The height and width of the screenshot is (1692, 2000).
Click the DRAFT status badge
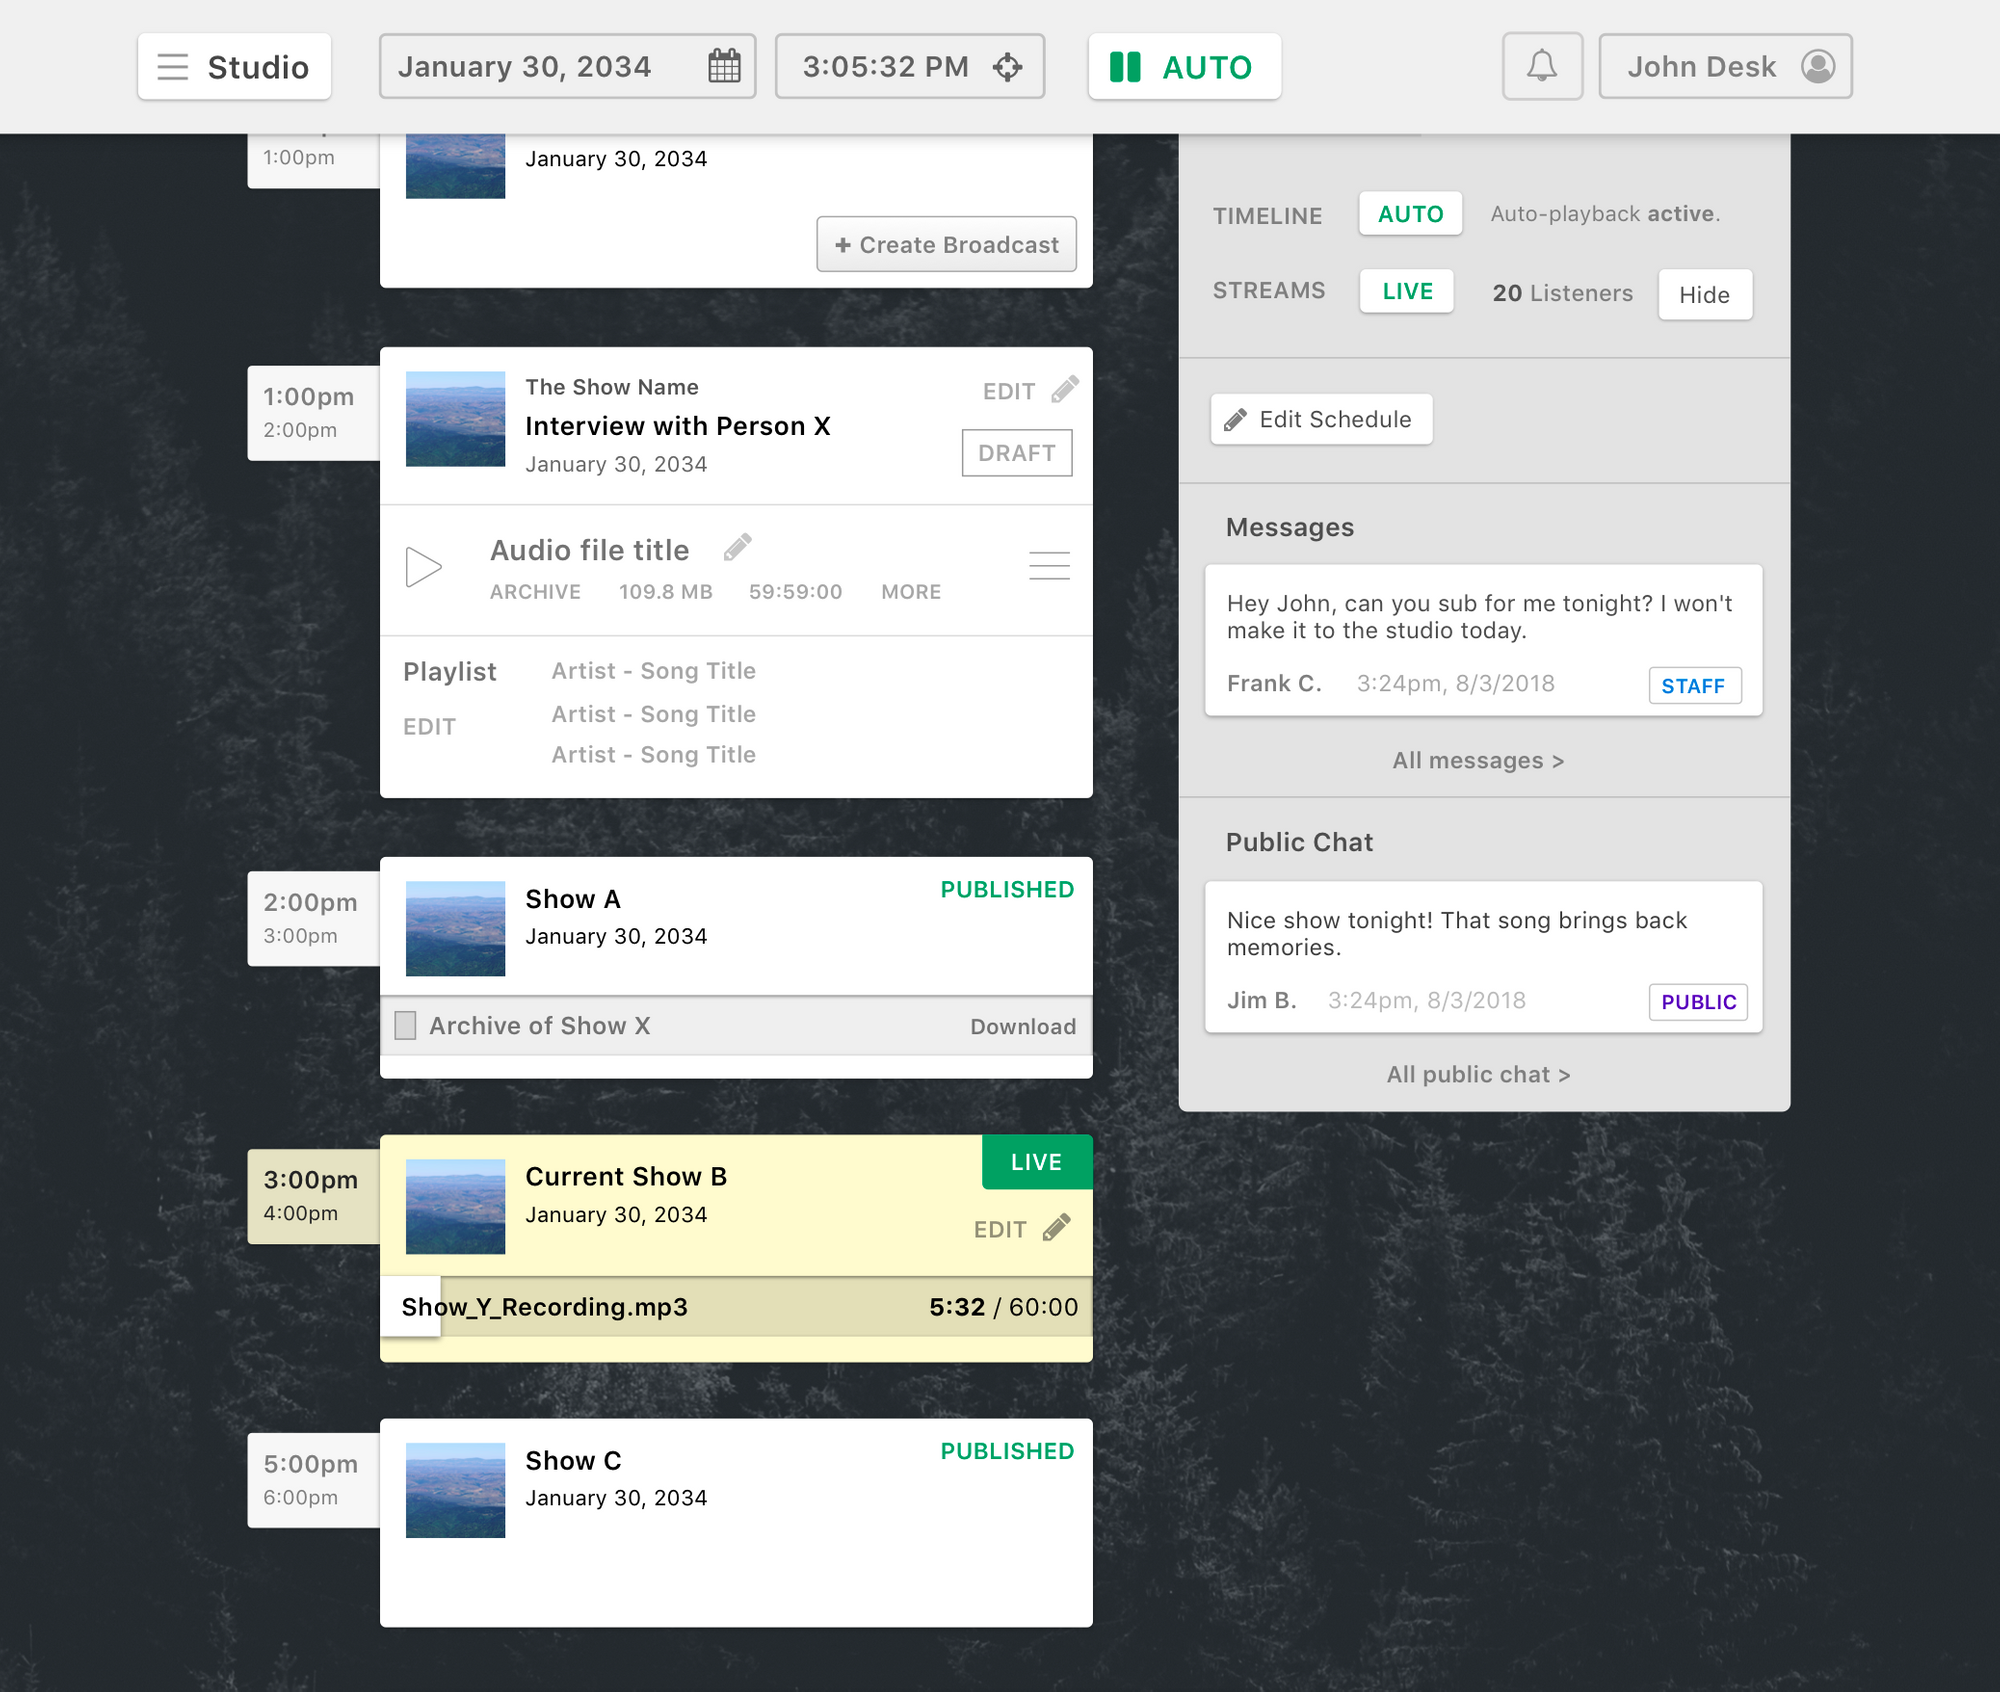pyautogui.click(x=1017, y=453)
